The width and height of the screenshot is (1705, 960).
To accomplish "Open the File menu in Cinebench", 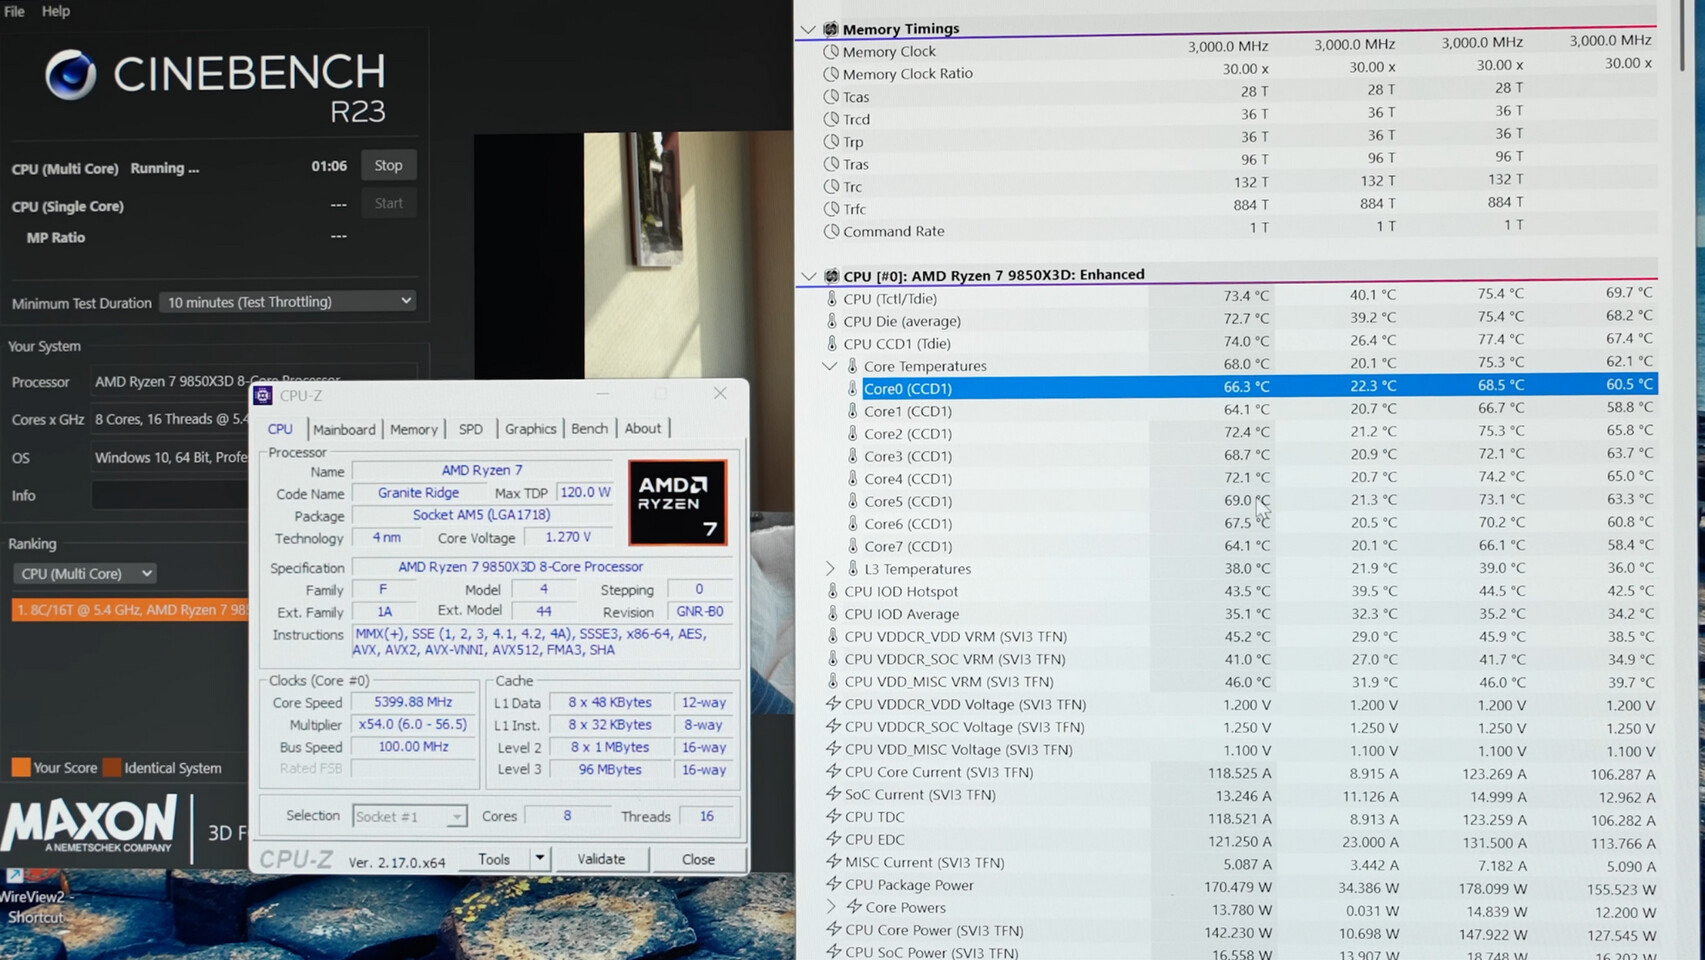I will (x=14, y=11).
